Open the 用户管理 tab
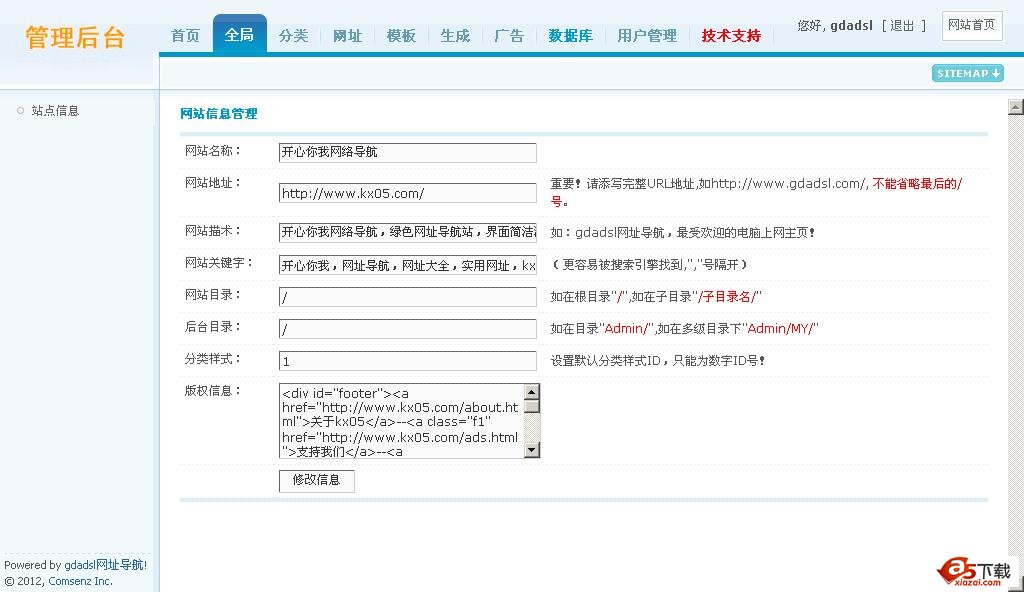Viewport: 1024px width, 592px height. click(646, 36)
